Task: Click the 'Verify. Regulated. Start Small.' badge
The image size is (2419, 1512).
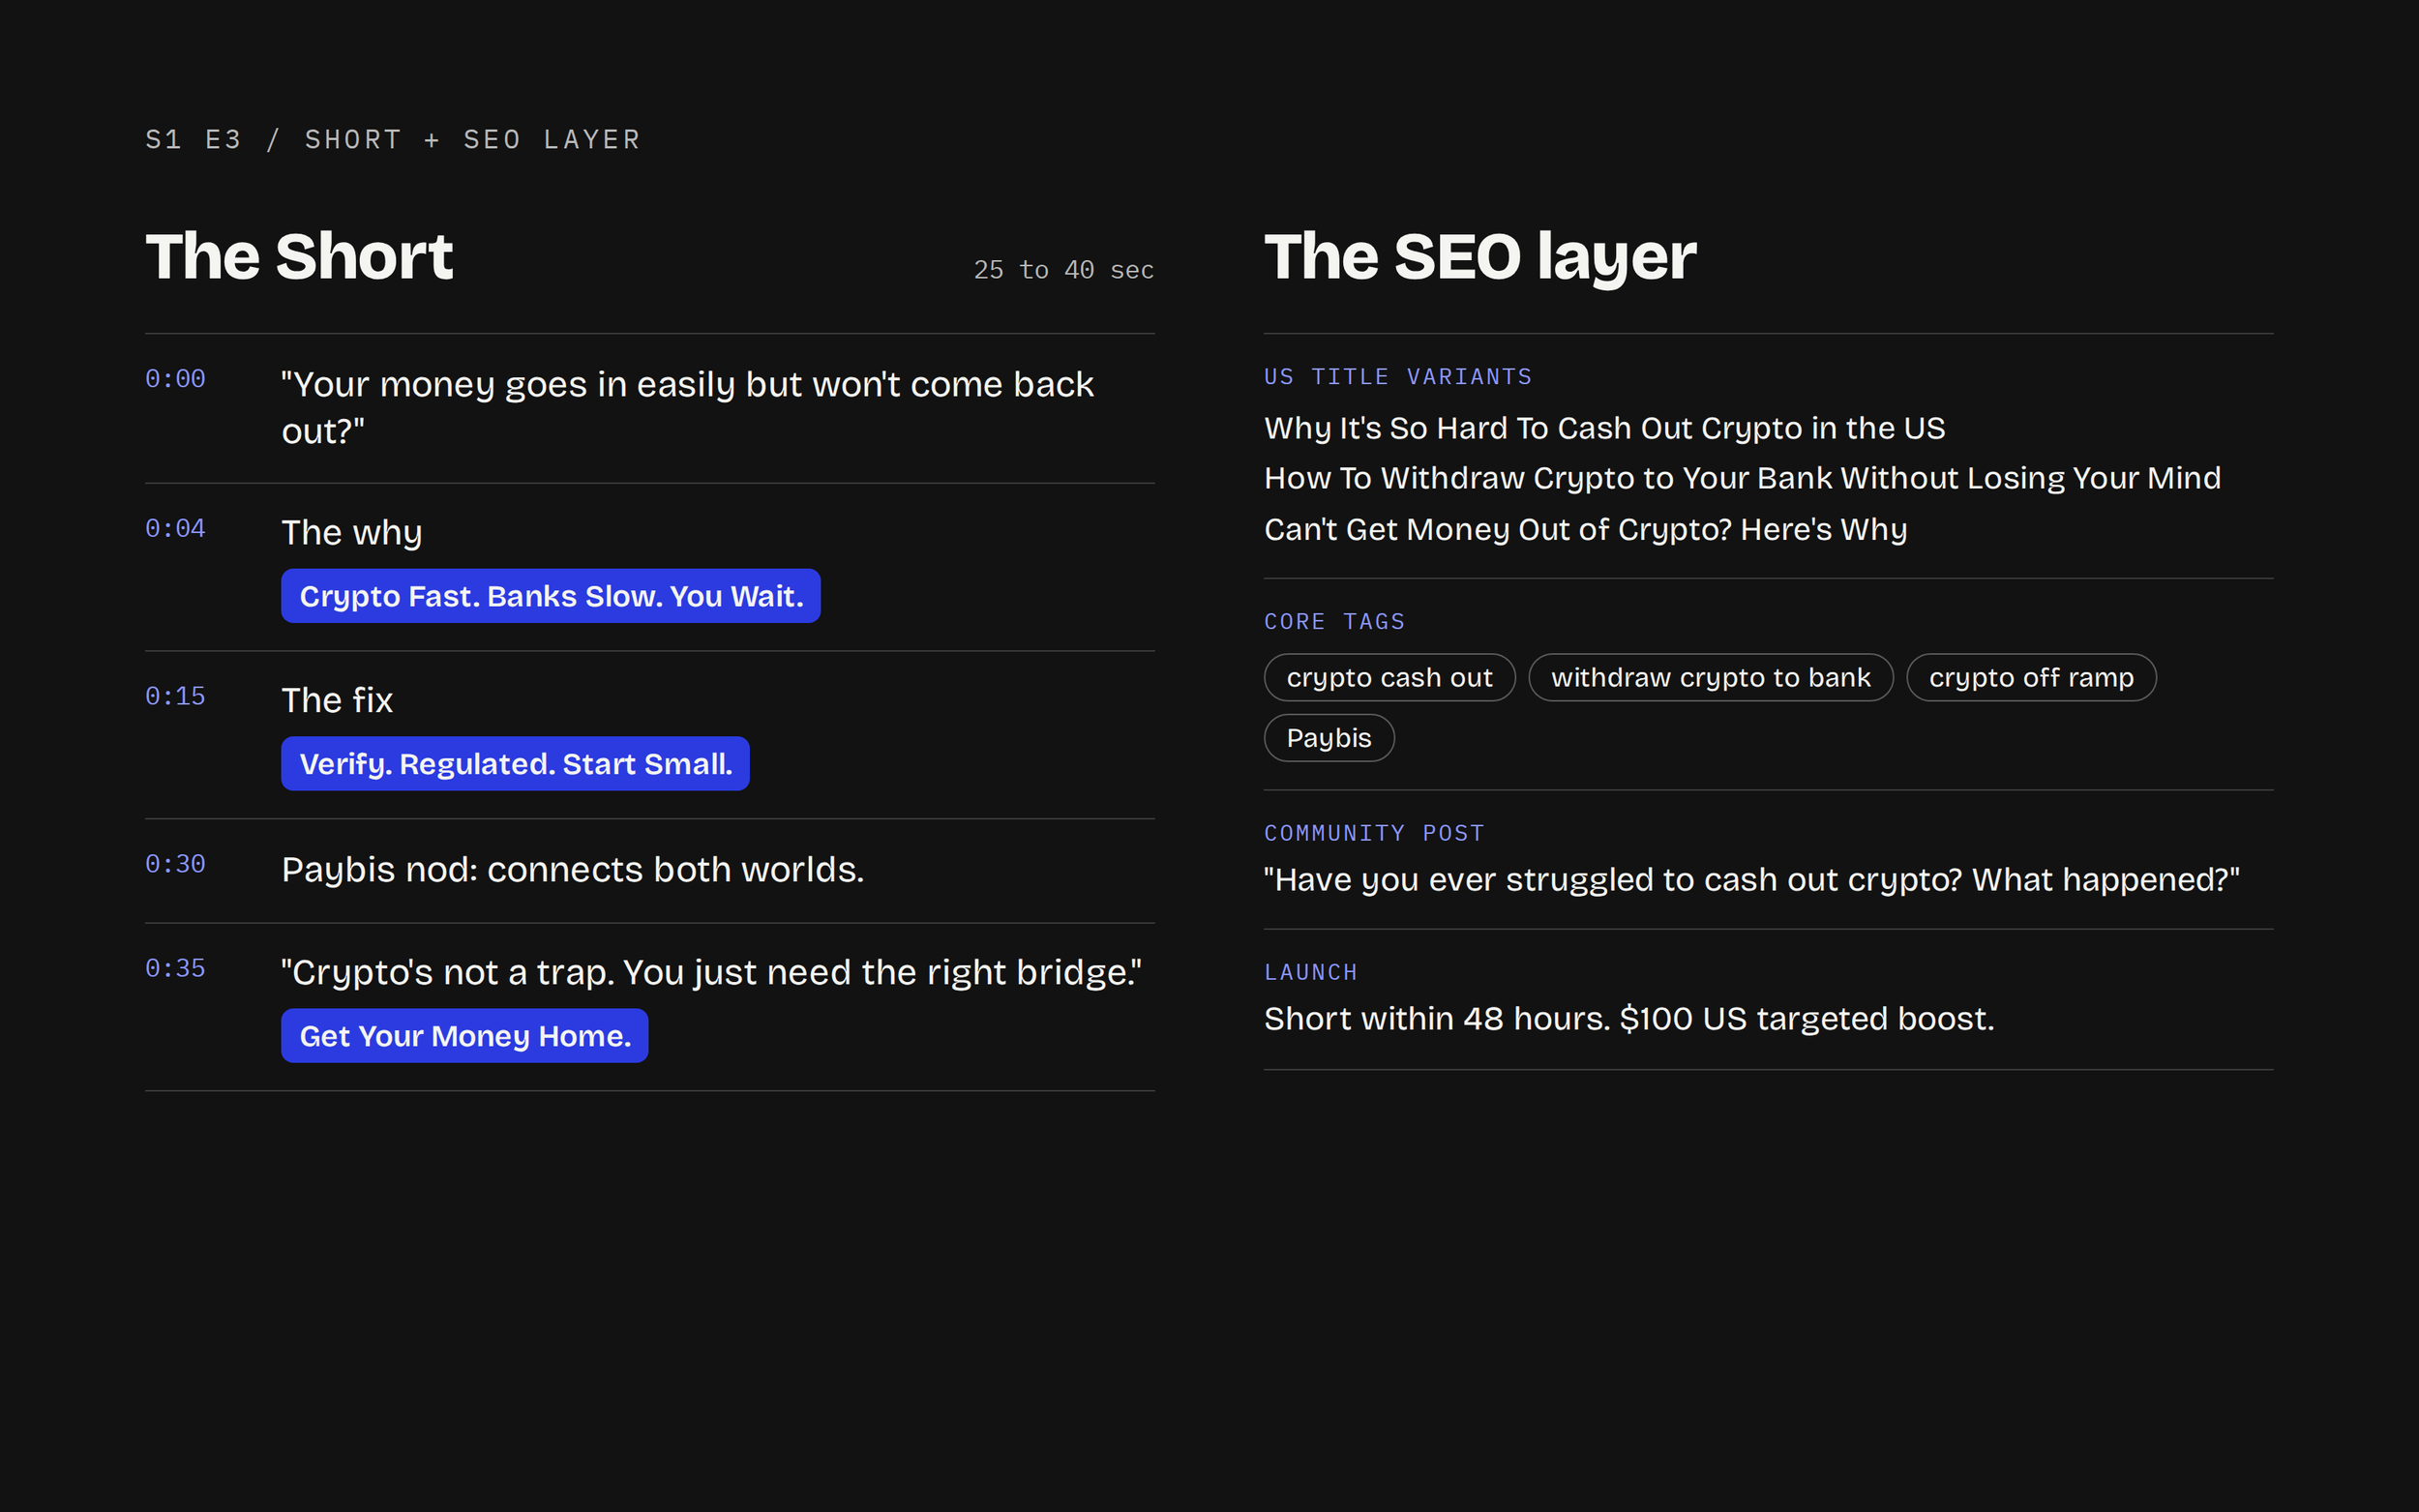Action: coord(515,764)
